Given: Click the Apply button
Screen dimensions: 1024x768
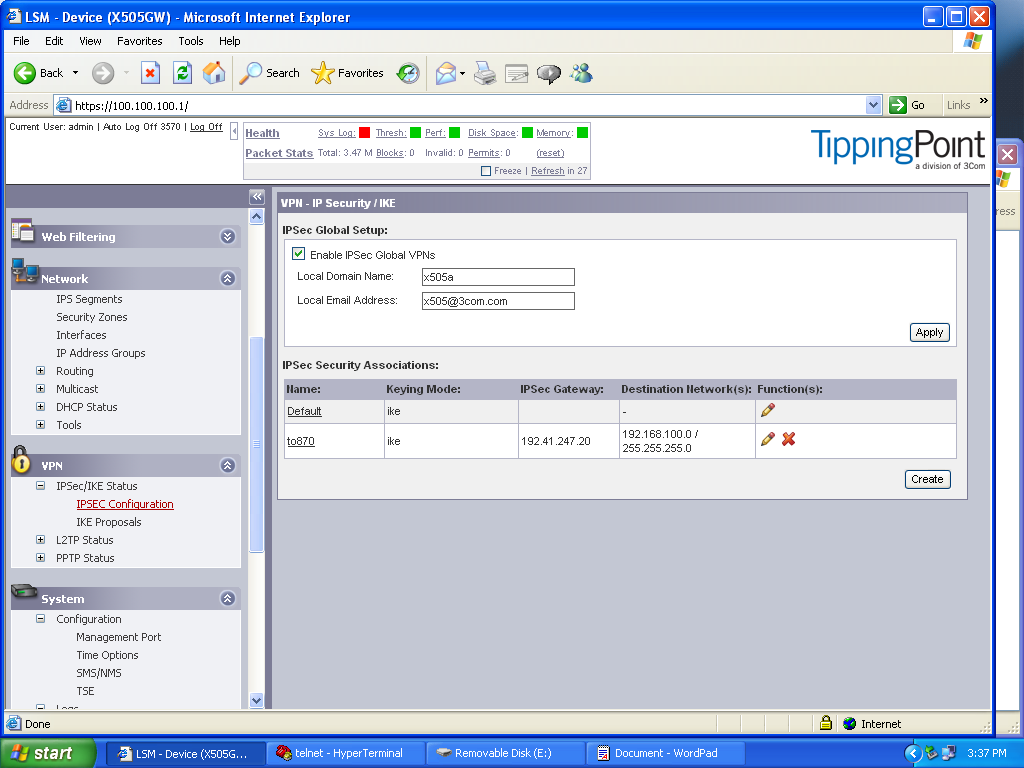Looking at the screenshot, I should pos(929,332).
